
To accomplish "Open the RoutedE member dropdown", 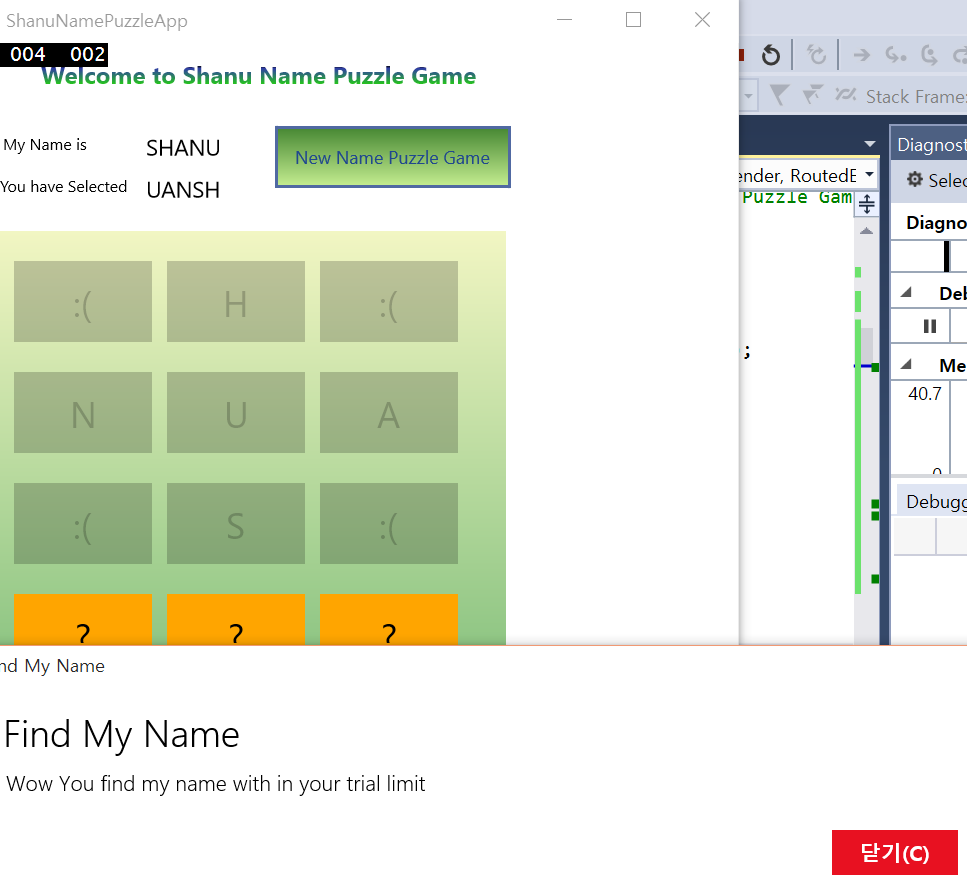I will click(870, 175).
